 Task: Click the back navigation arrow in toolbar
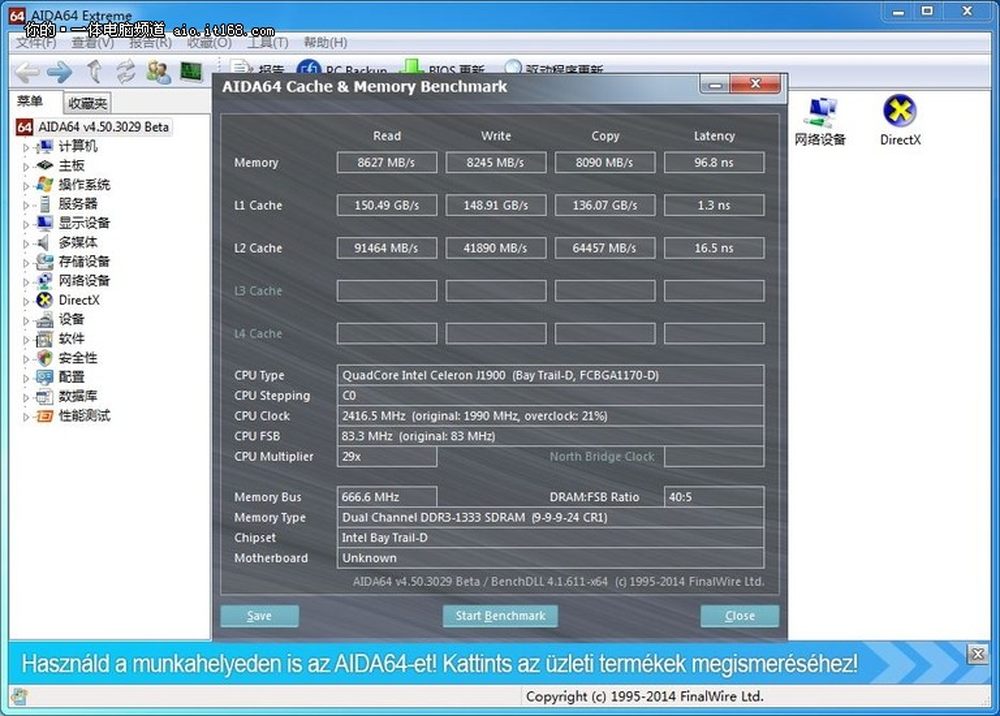point(27,72)
